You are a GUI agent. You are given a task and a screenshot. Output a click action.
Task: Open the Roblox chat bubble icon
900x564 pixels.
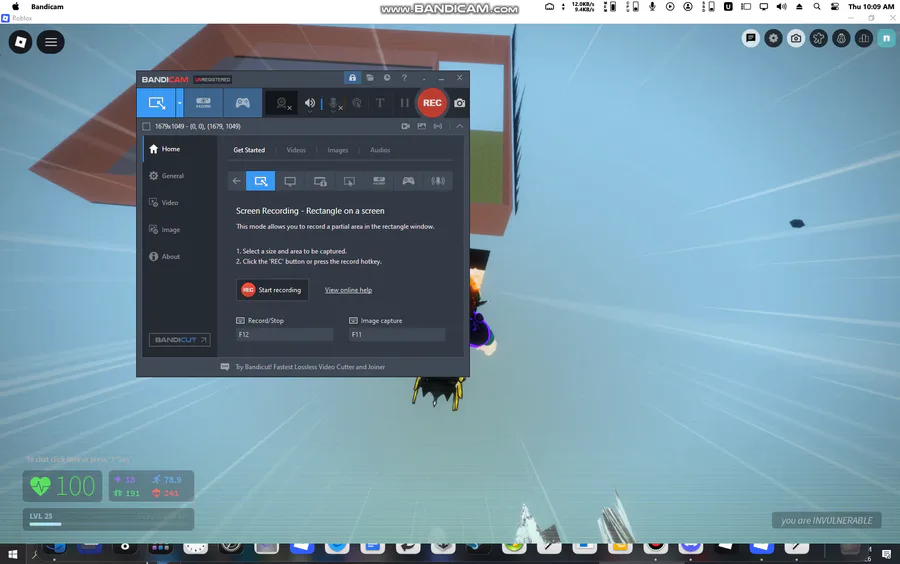point(750,38)
